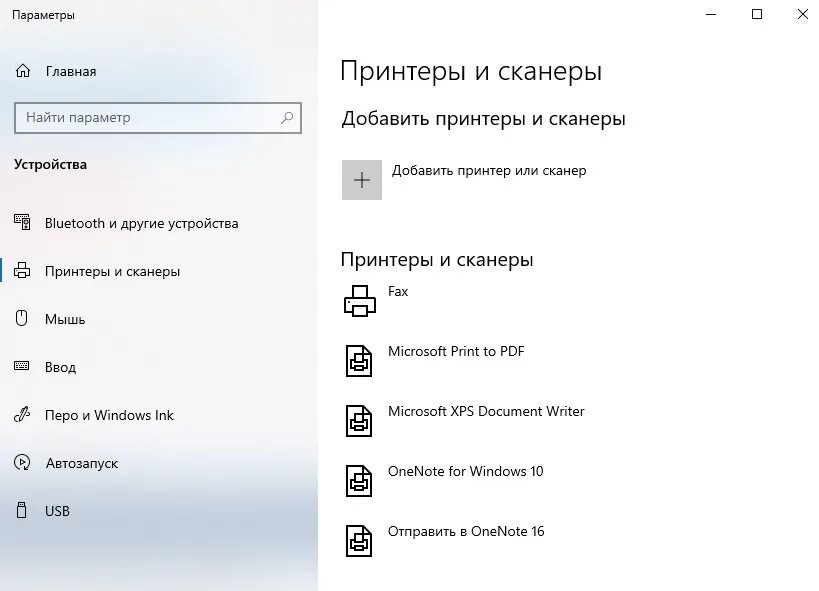Go to Мышь settings
819x591 pixels.
[x=65, y=319]
